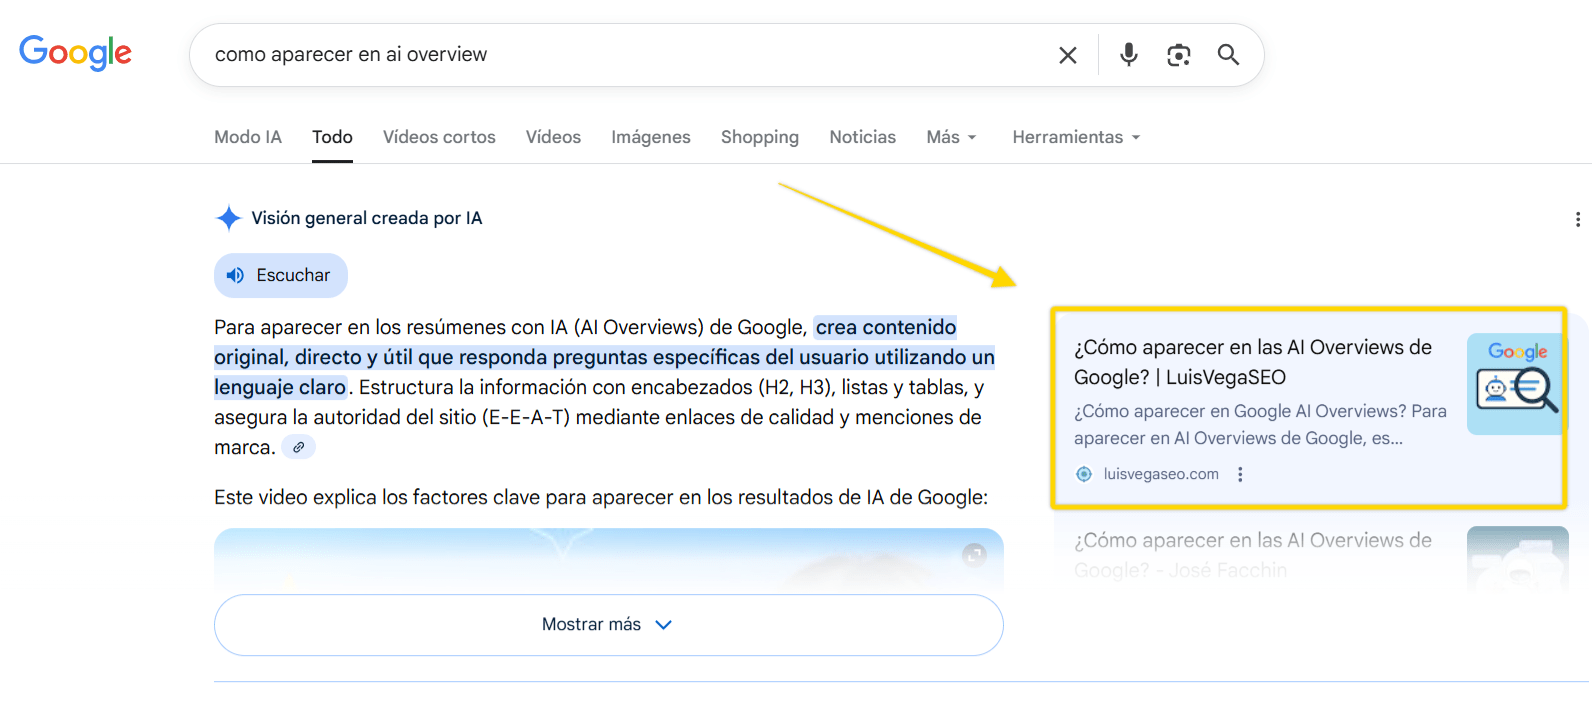This screenshot has width=1592, height=715.
Task: Open Google Lens image search icon
Action: click(x=1179, y=55)
